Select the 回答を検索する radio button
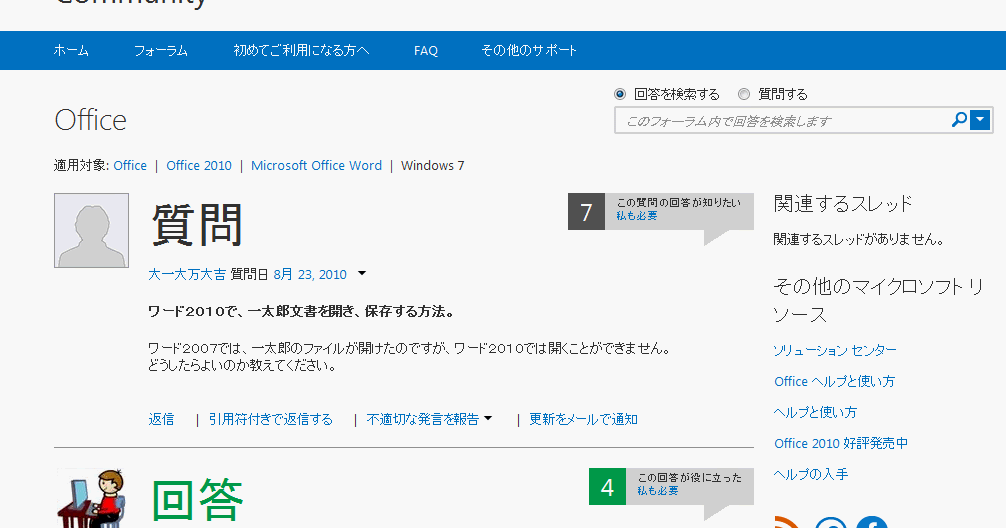 (620, 94)
